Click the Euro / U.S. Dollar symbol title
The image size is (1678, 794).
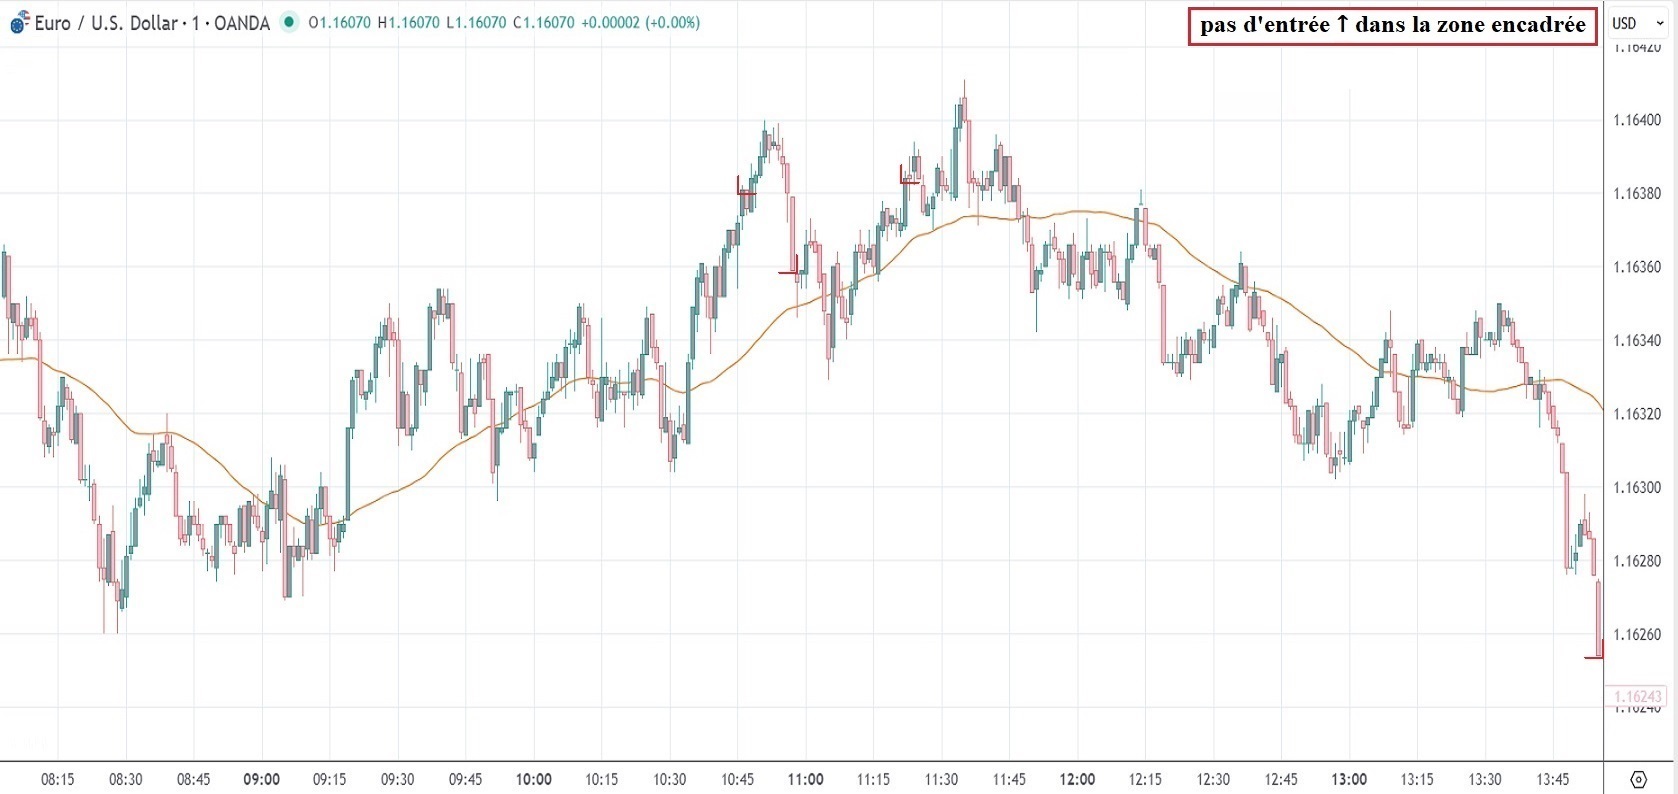(x=152, y=22)
